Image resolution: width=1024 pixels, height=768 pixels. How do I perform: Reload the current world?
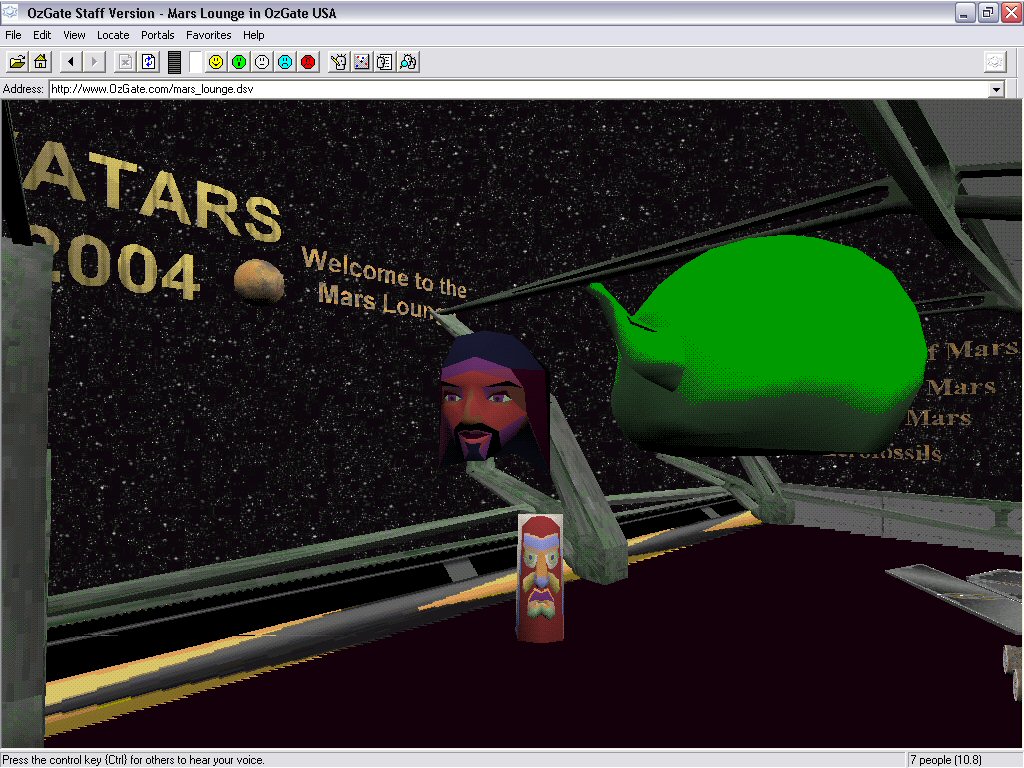149,62
